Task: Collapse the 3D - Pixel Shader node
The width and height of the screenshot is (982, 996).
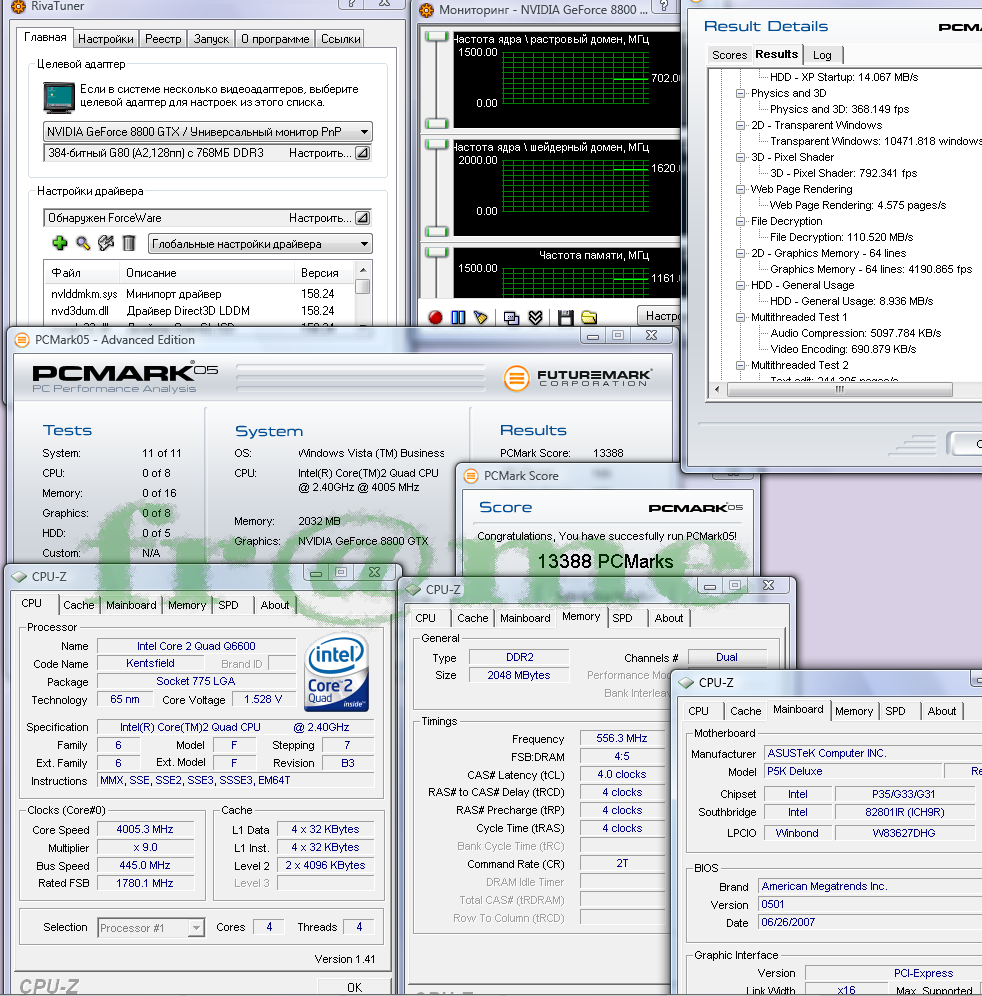Action: (x=740, y=157)
